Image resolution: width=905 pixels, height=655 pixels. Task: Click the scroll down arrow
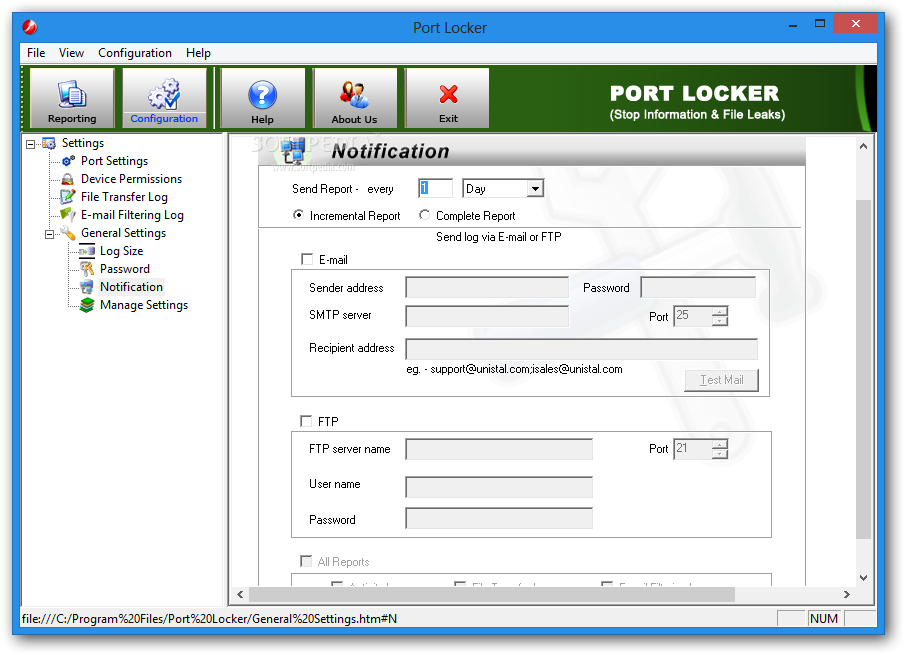(863, 578)
